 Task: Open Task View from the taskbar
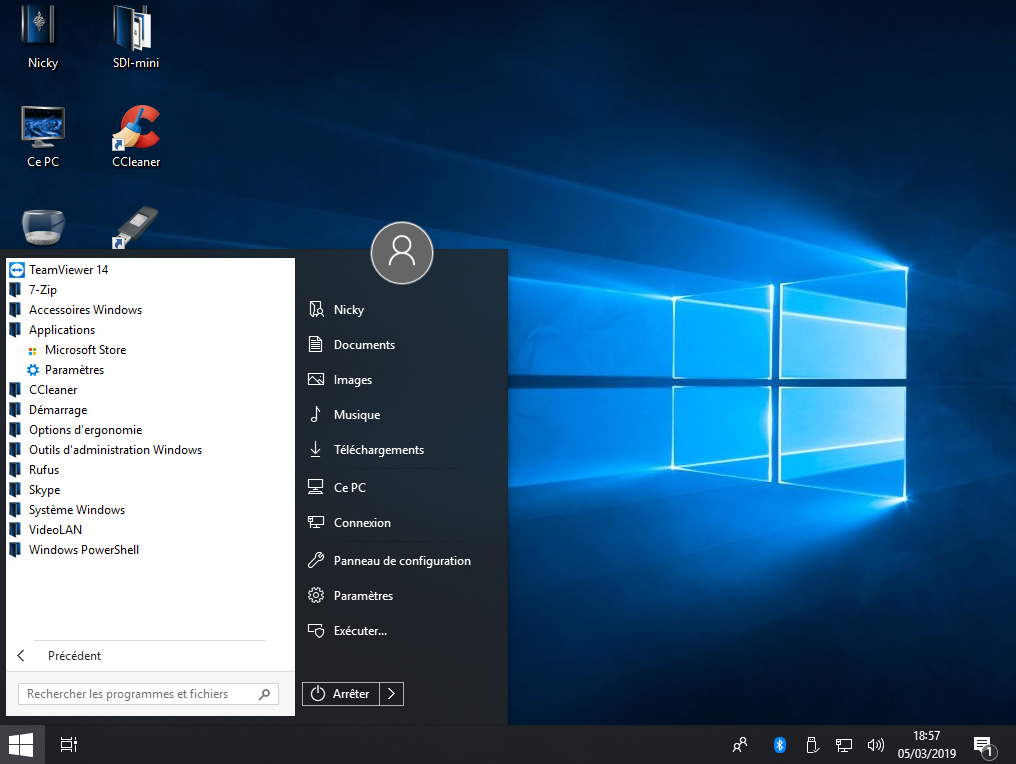(x=69, y=745)
